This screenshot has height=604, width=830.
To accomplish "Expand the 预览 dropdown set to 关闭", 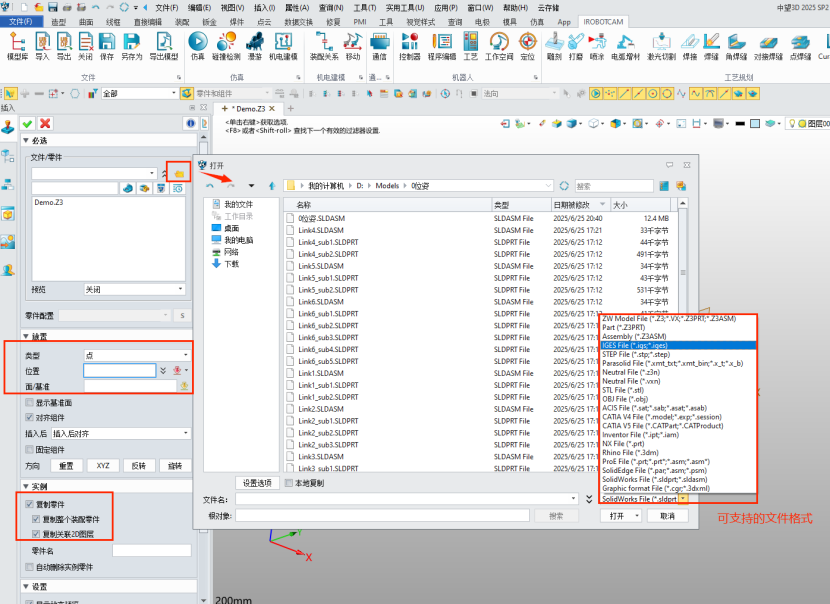I will click(x=135, y=289).
